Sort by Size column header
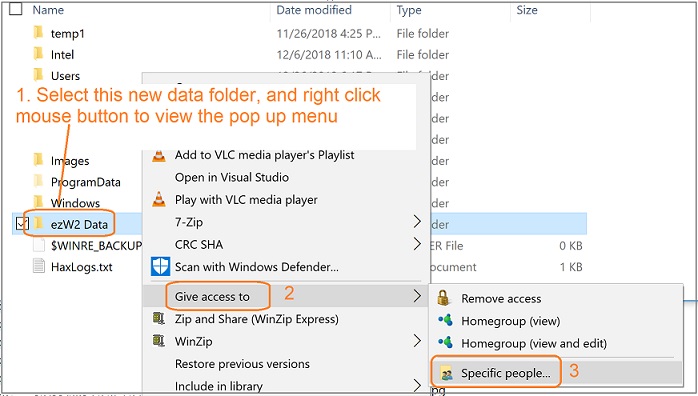This screenshot has width=698, height=396. click(527, 10)
